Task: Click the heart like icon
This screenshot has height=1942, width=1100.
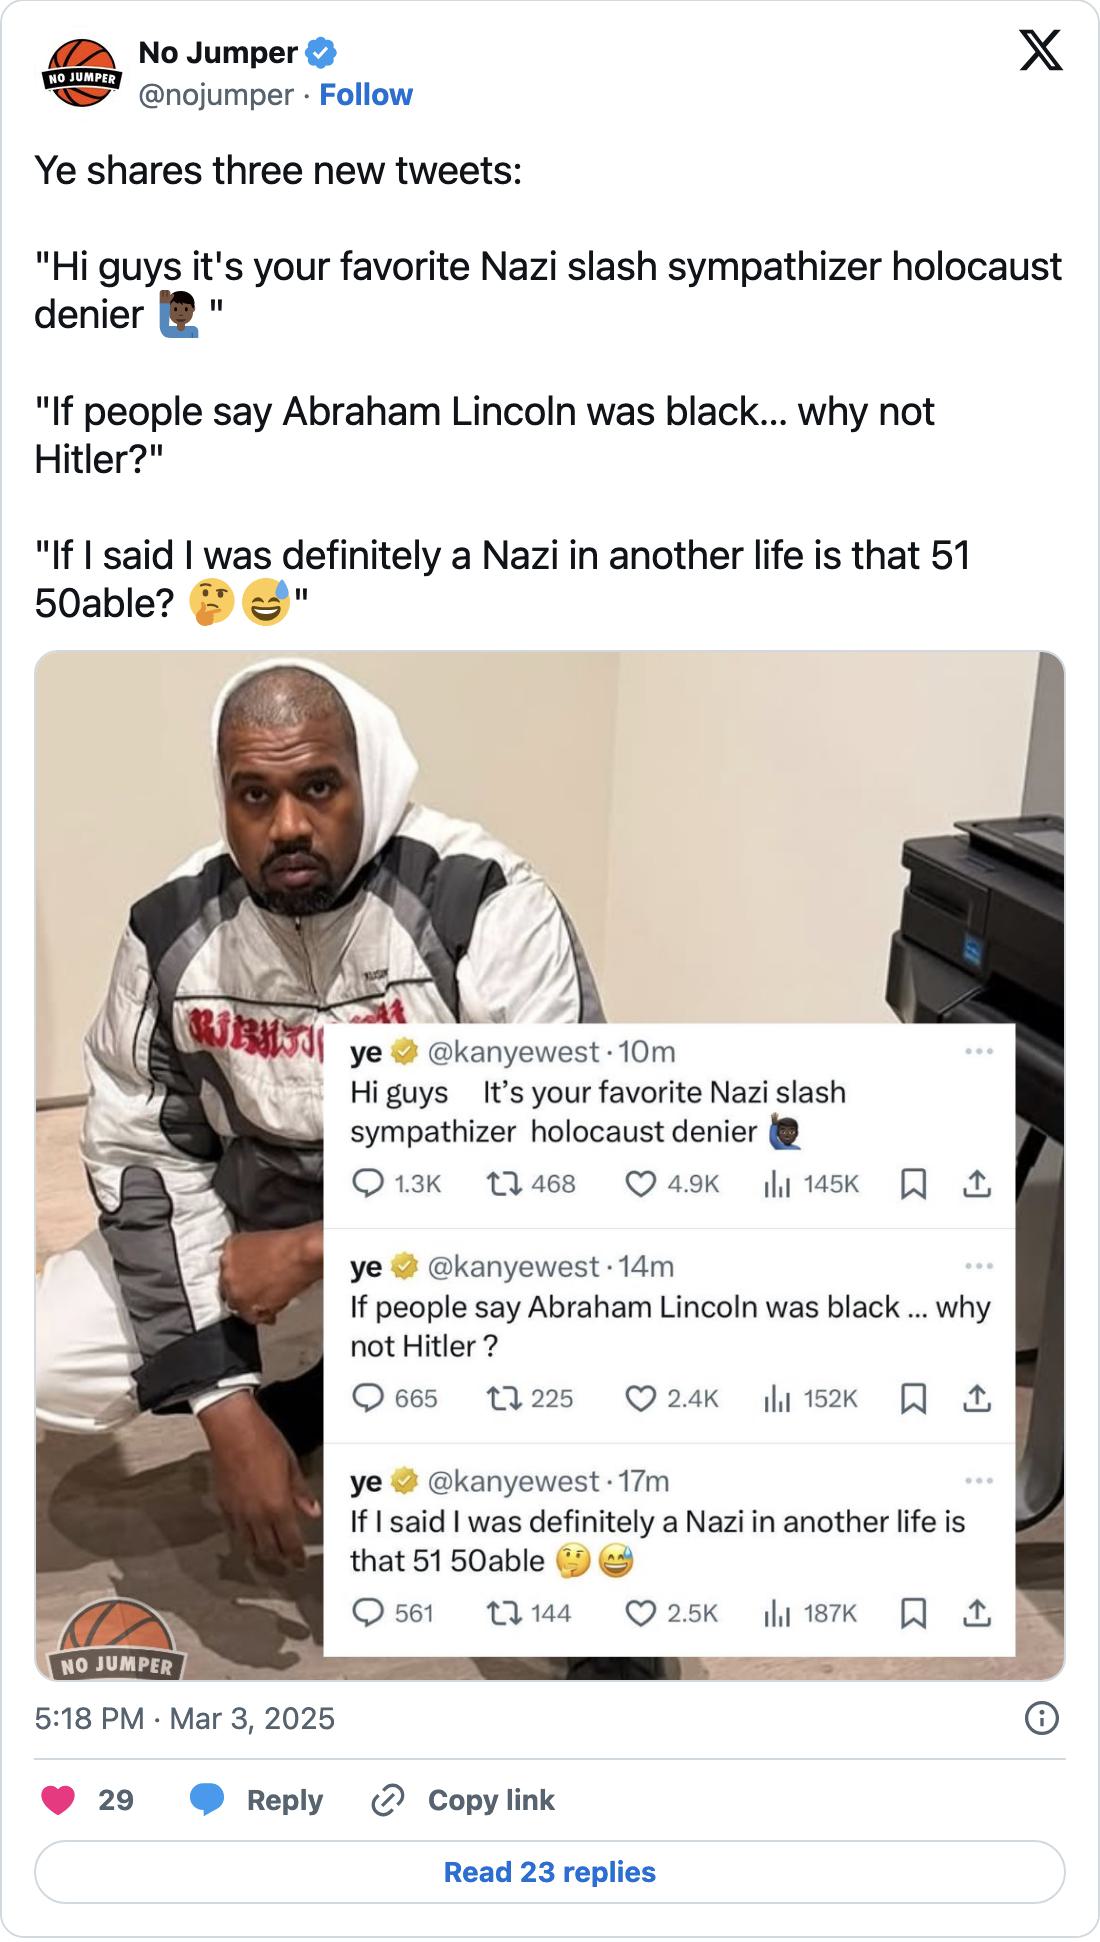Action: point(58,1800)
